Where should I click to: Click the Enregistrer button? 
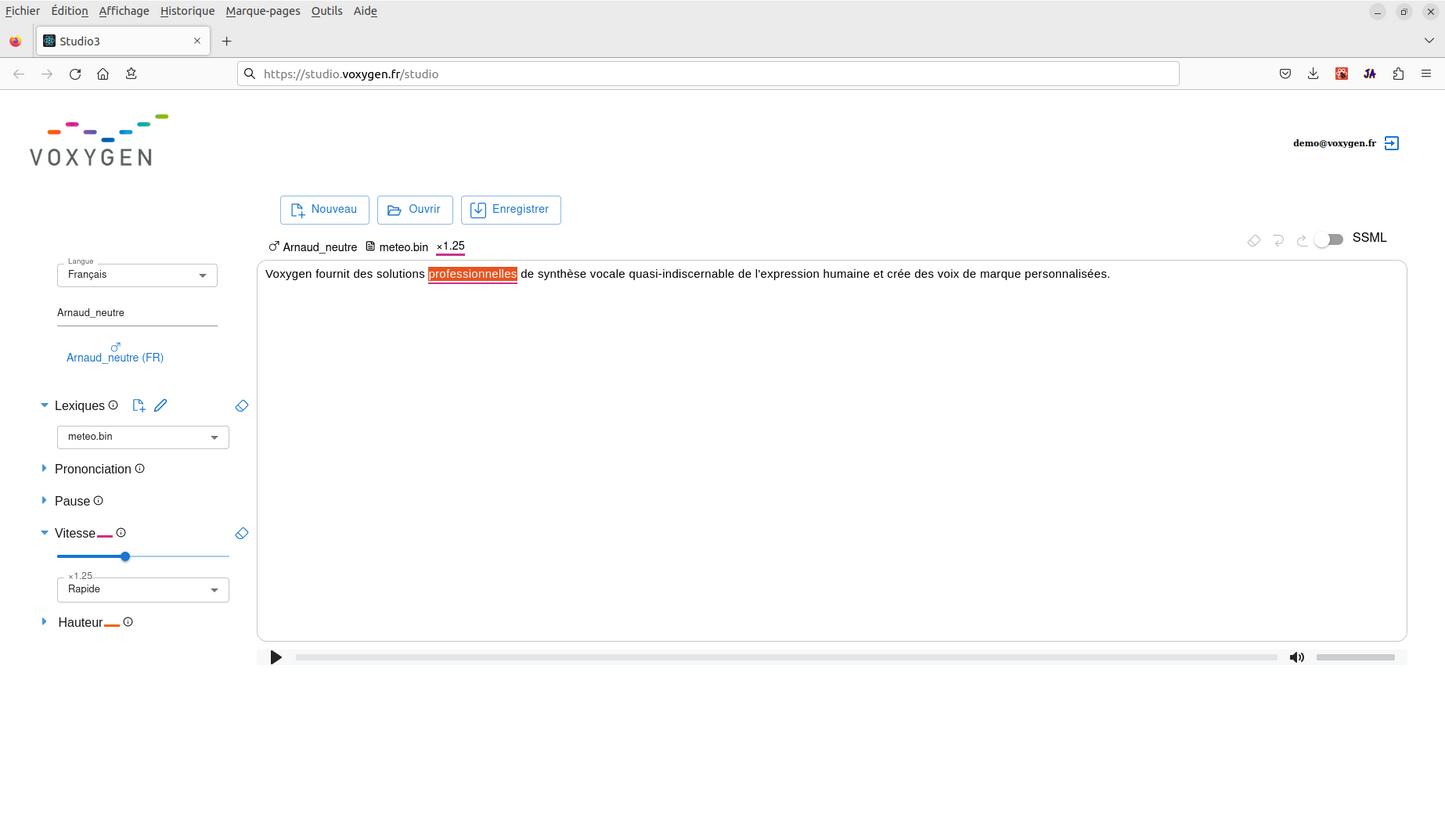tap(511, 210)
